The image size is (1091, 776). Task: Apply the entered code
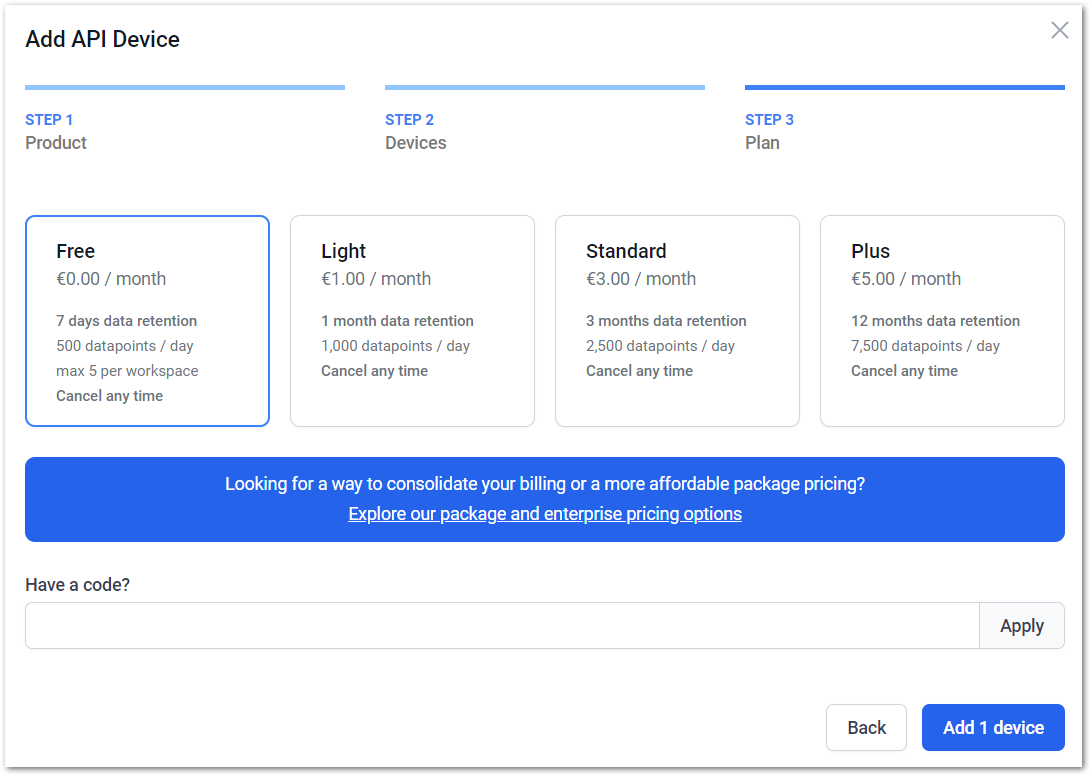1021,626
